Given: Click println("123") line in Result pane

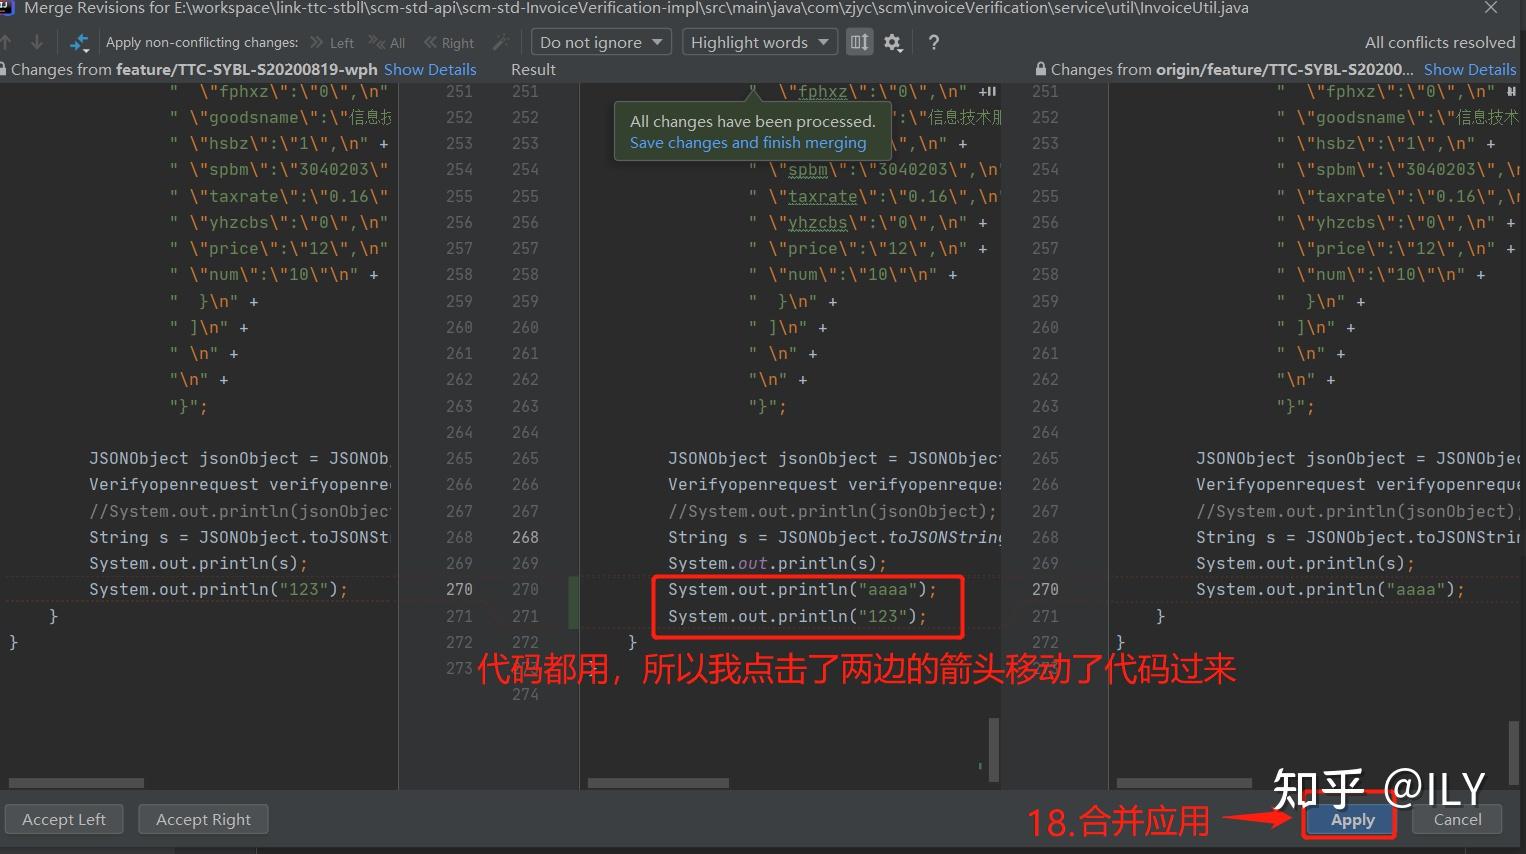Looking at the screenshot, I should click(x=797, y=616).
